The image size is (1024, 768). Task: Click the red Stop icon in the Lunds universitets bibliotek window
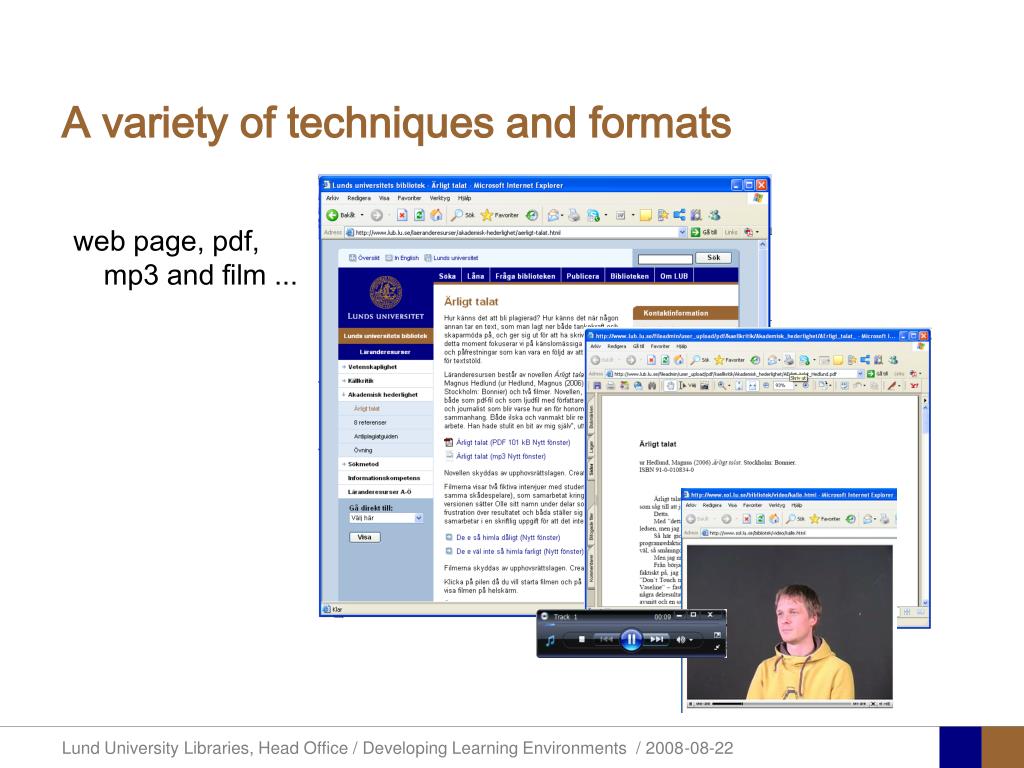click(x=402, y=215)
